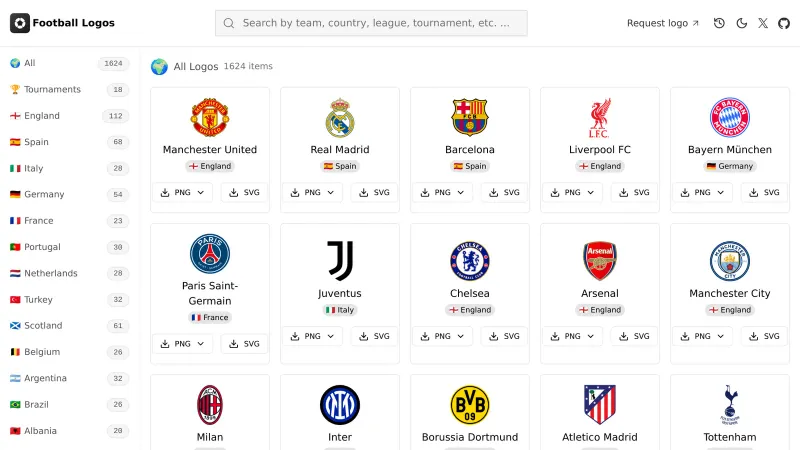Expand the PNG dropdown for Barcelona
This screenshot has height=450, width=800.
(443, 193)
